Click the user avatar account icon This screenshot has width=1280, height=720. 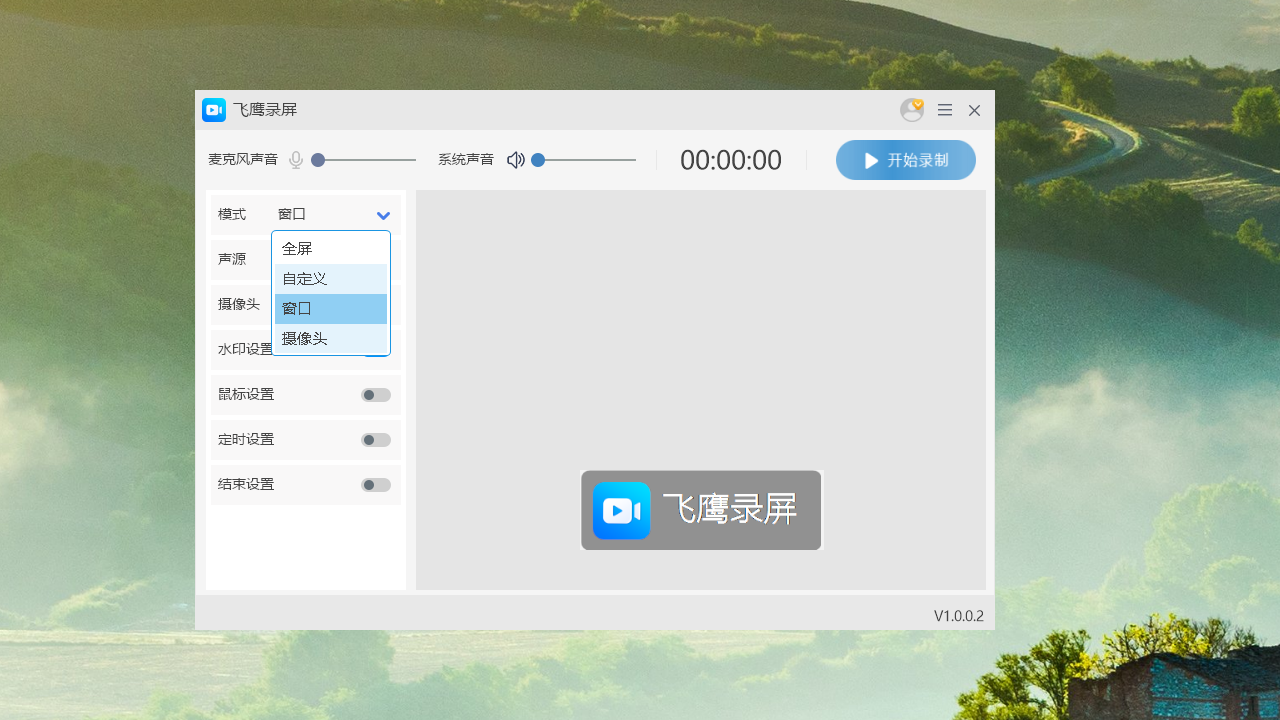click(x=911, y=110)
